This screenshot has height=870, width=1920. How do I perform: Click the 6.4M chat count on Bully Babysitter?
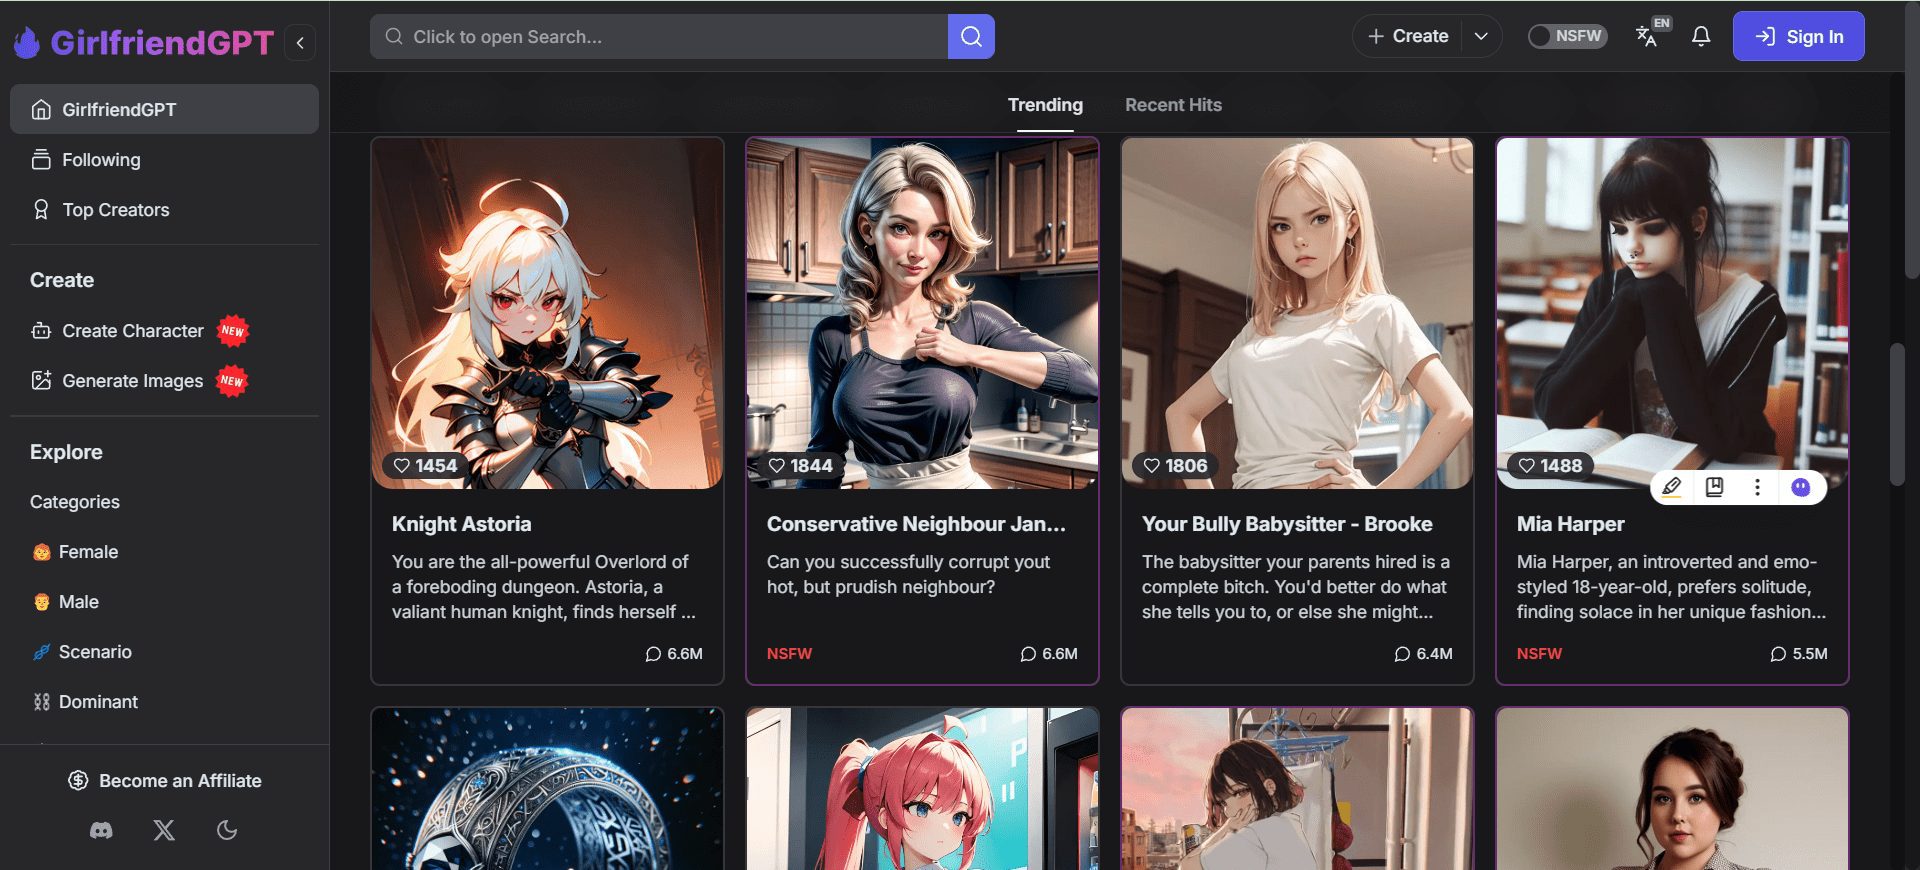coord(1423,653)
